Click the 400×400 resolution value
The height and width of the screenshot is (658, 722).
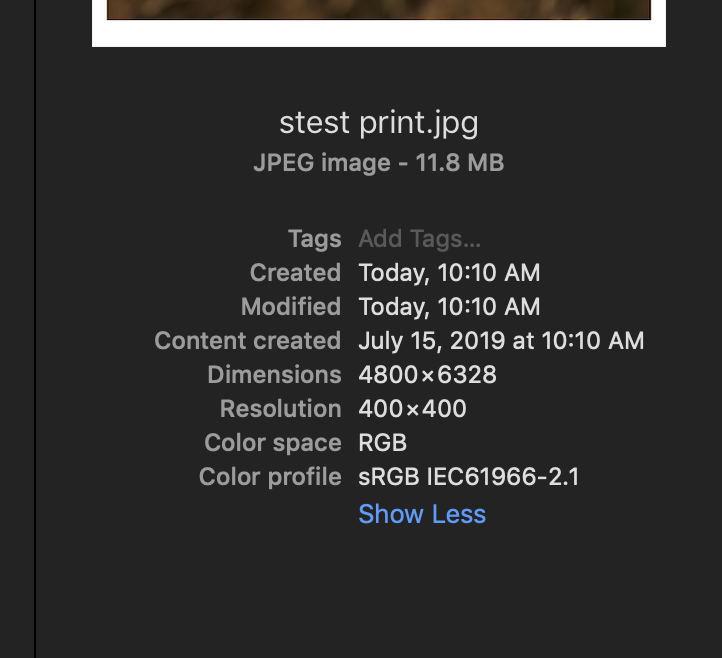click(x=412, y=409)
